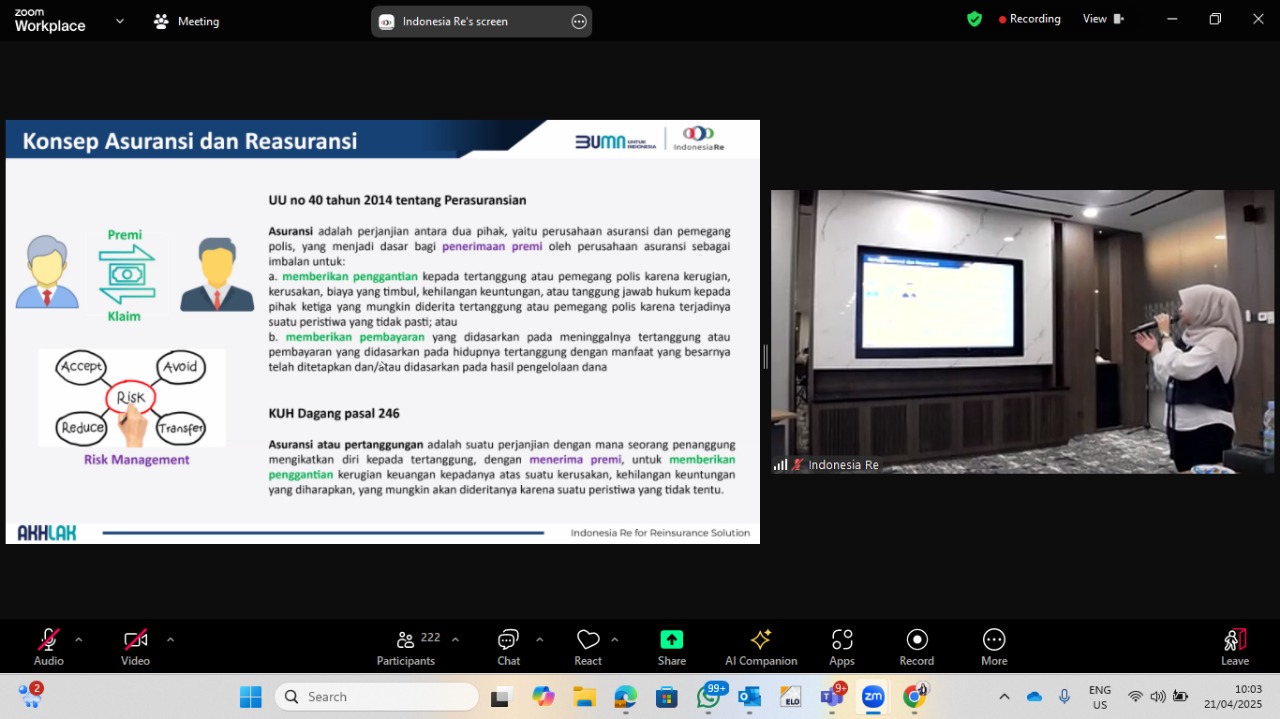Start recording with the Record icon
Viewport: 1280px width, 719px height.
point(917,640)
